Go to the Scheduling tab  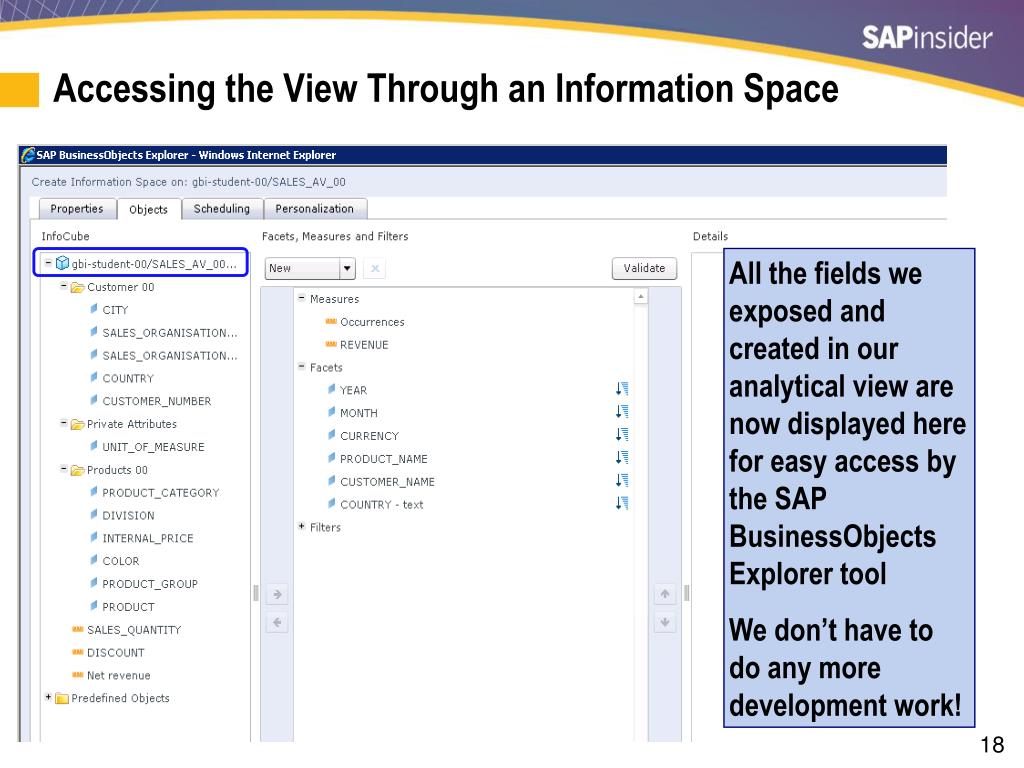[221, 209]
